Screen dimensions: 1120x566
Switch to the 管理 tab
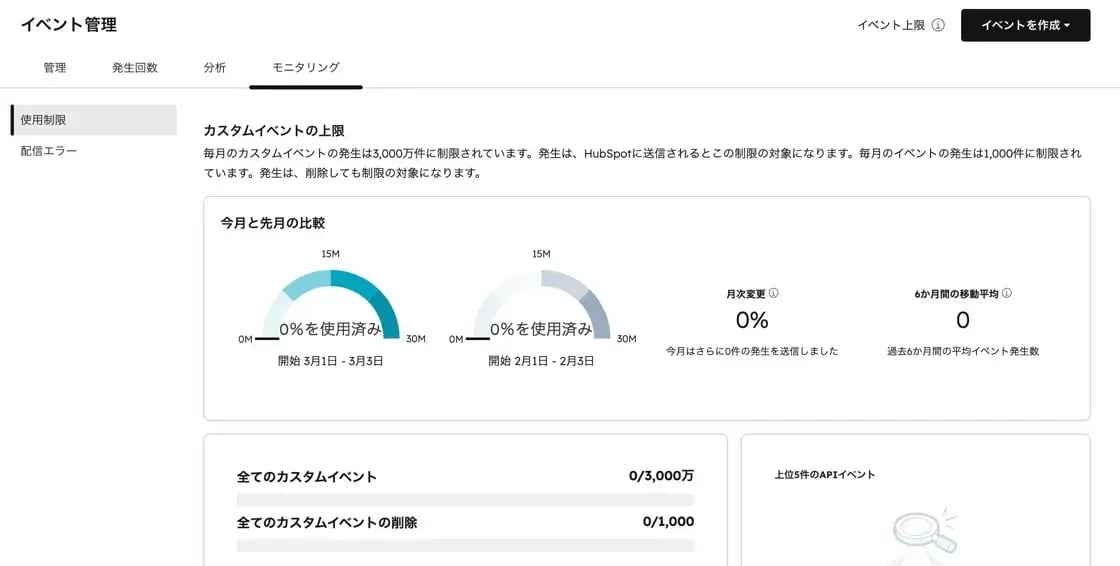pyautogui.click(x=54, y=67)
